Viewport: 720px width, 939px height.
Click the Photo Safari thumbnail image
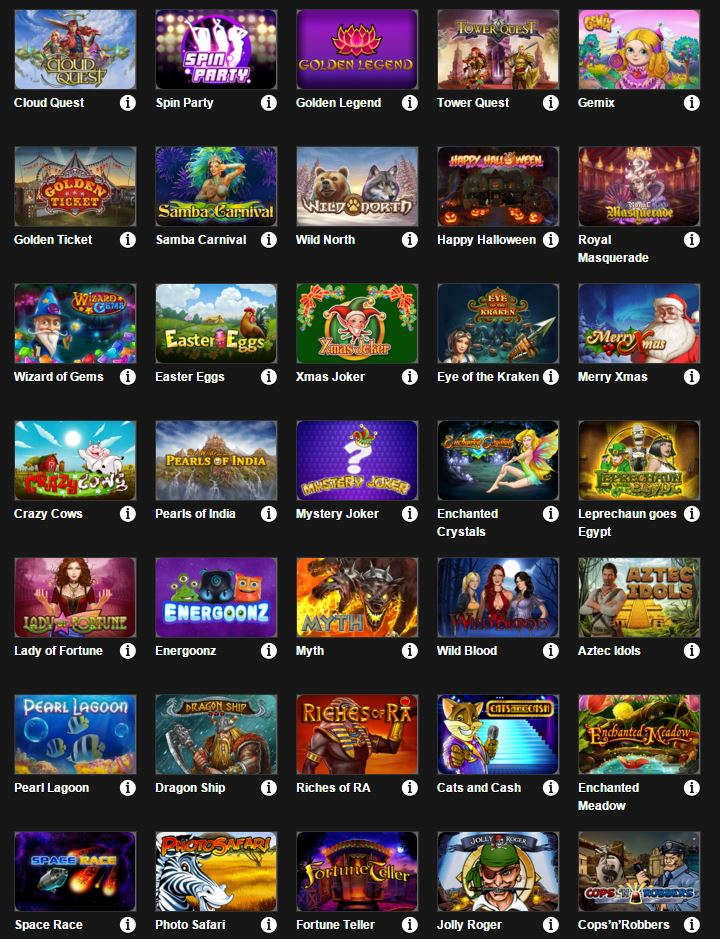216,871
